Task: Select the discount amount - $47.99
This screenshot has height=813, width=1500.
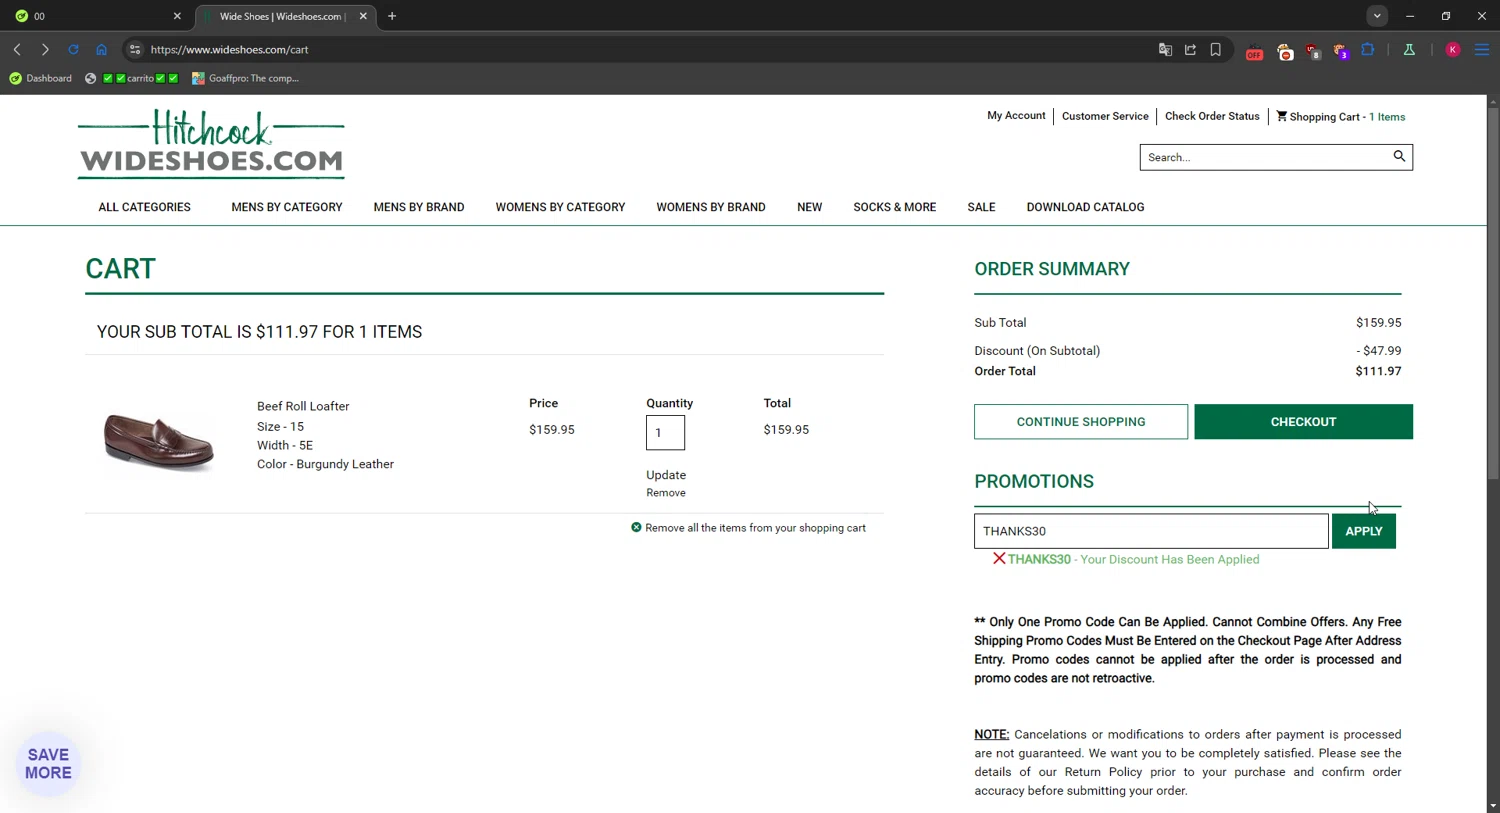Action: 1379,351
